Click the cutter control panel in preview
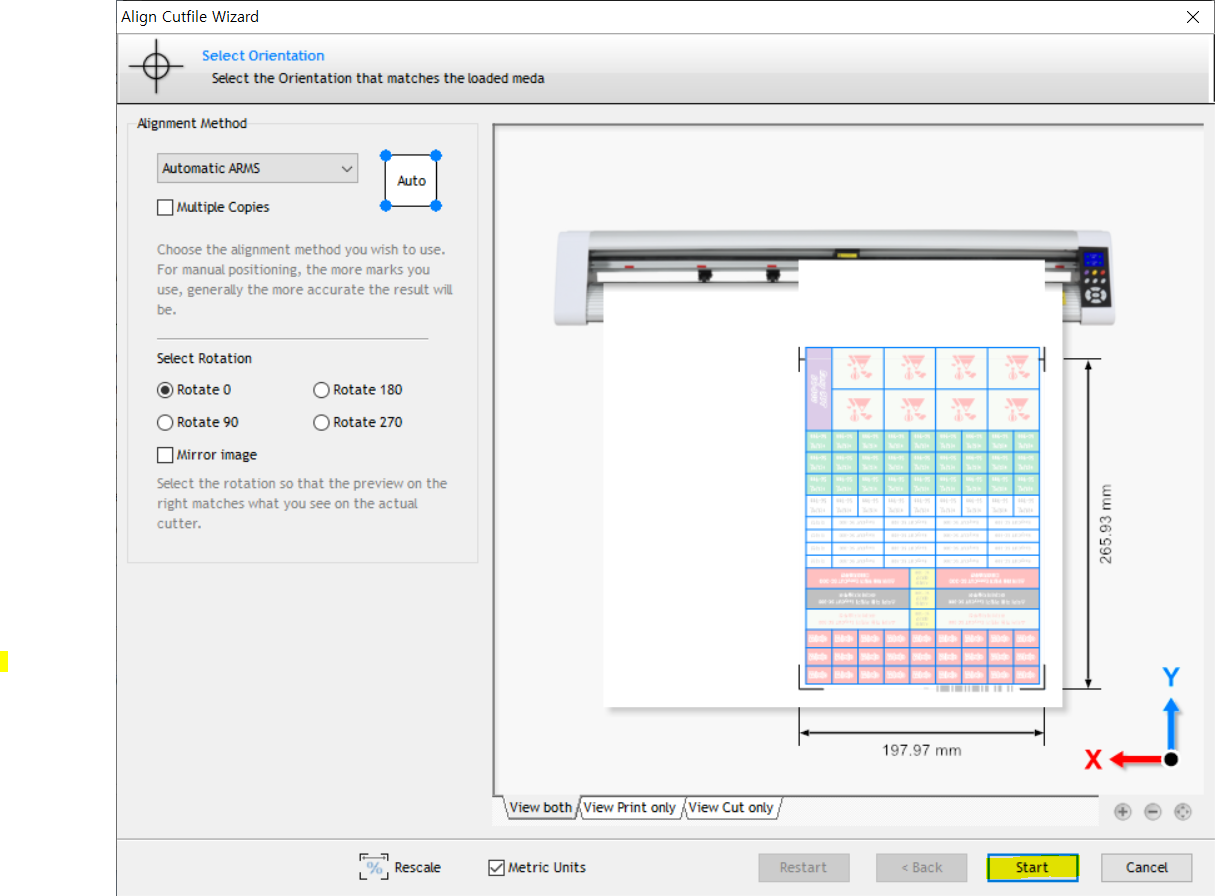Image resolution: width=1215 pixels, height=896 pixels. coord(1095,277)
